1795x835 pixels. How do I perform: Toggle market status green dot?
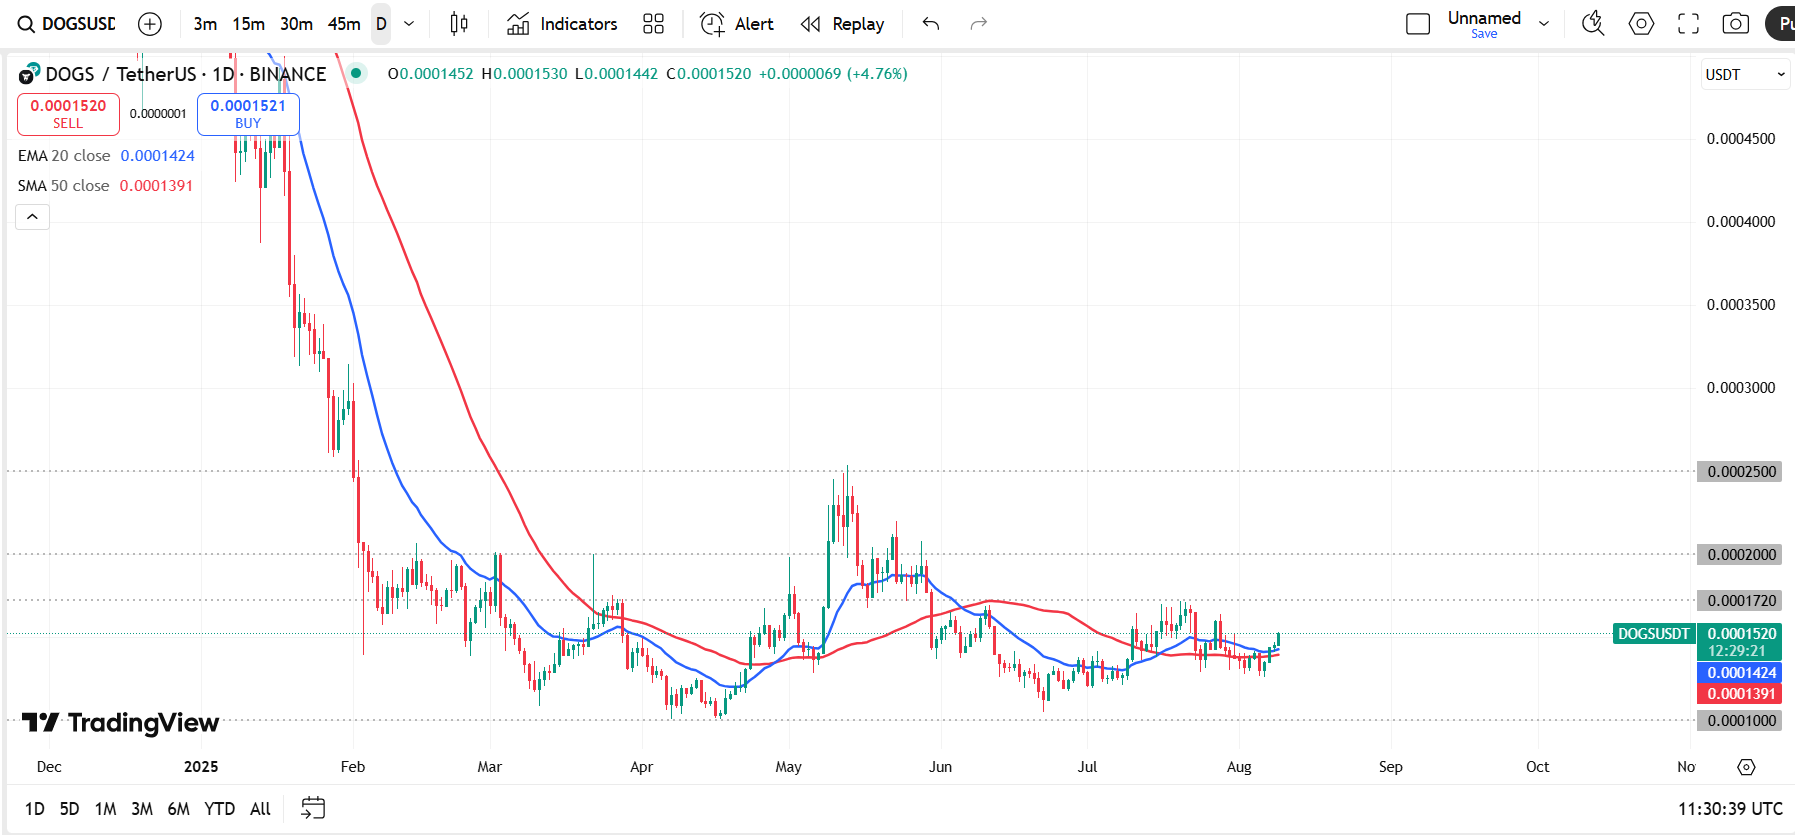[x=356, y=73]
